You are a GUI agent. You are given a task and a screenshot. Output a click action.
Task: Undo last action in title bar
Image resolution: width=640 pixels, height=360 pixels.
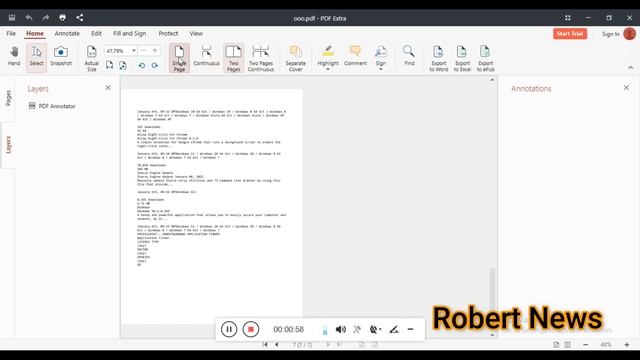click(x=29, y=18)
